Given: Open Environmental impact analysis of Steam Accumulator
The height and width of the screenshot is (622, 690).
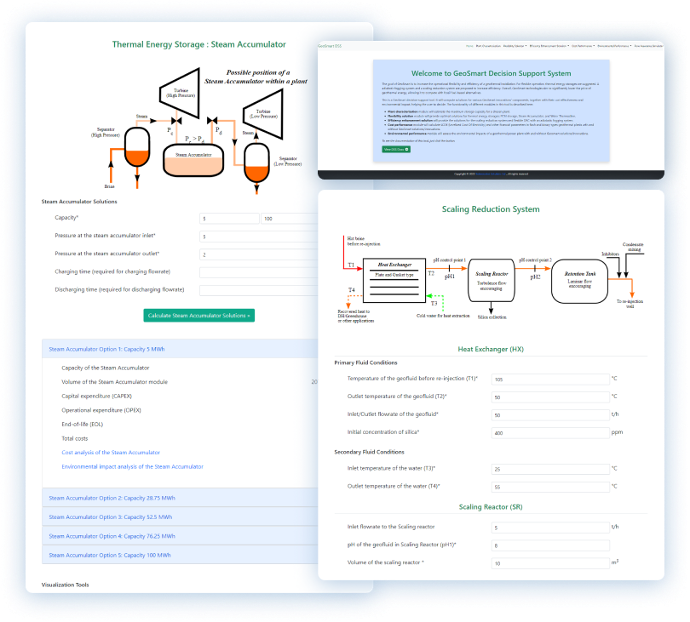Looking at the screenshot, I should 132,466.
